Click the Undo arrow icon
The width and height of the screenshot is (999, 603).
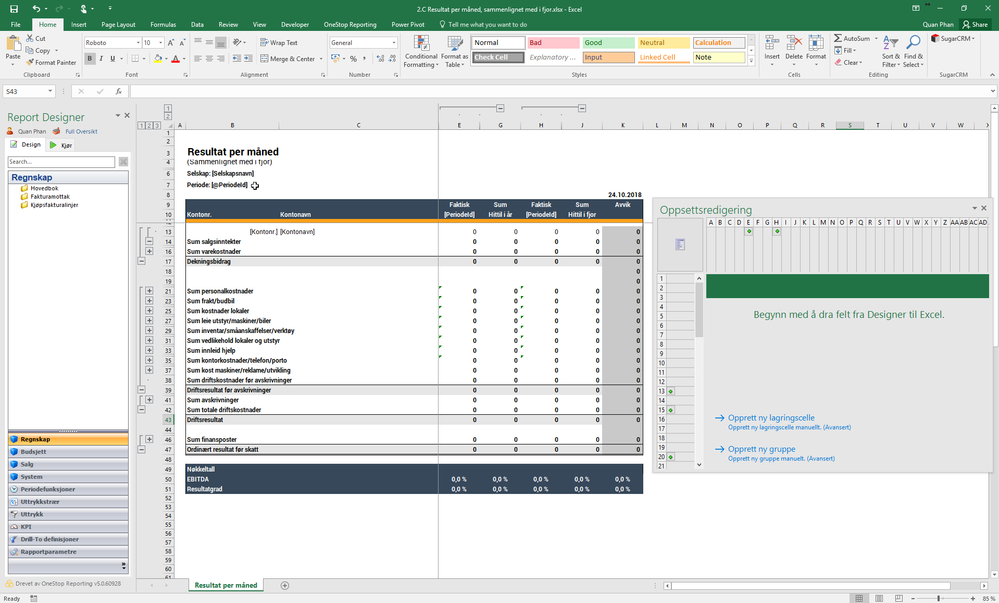[36, 9]
